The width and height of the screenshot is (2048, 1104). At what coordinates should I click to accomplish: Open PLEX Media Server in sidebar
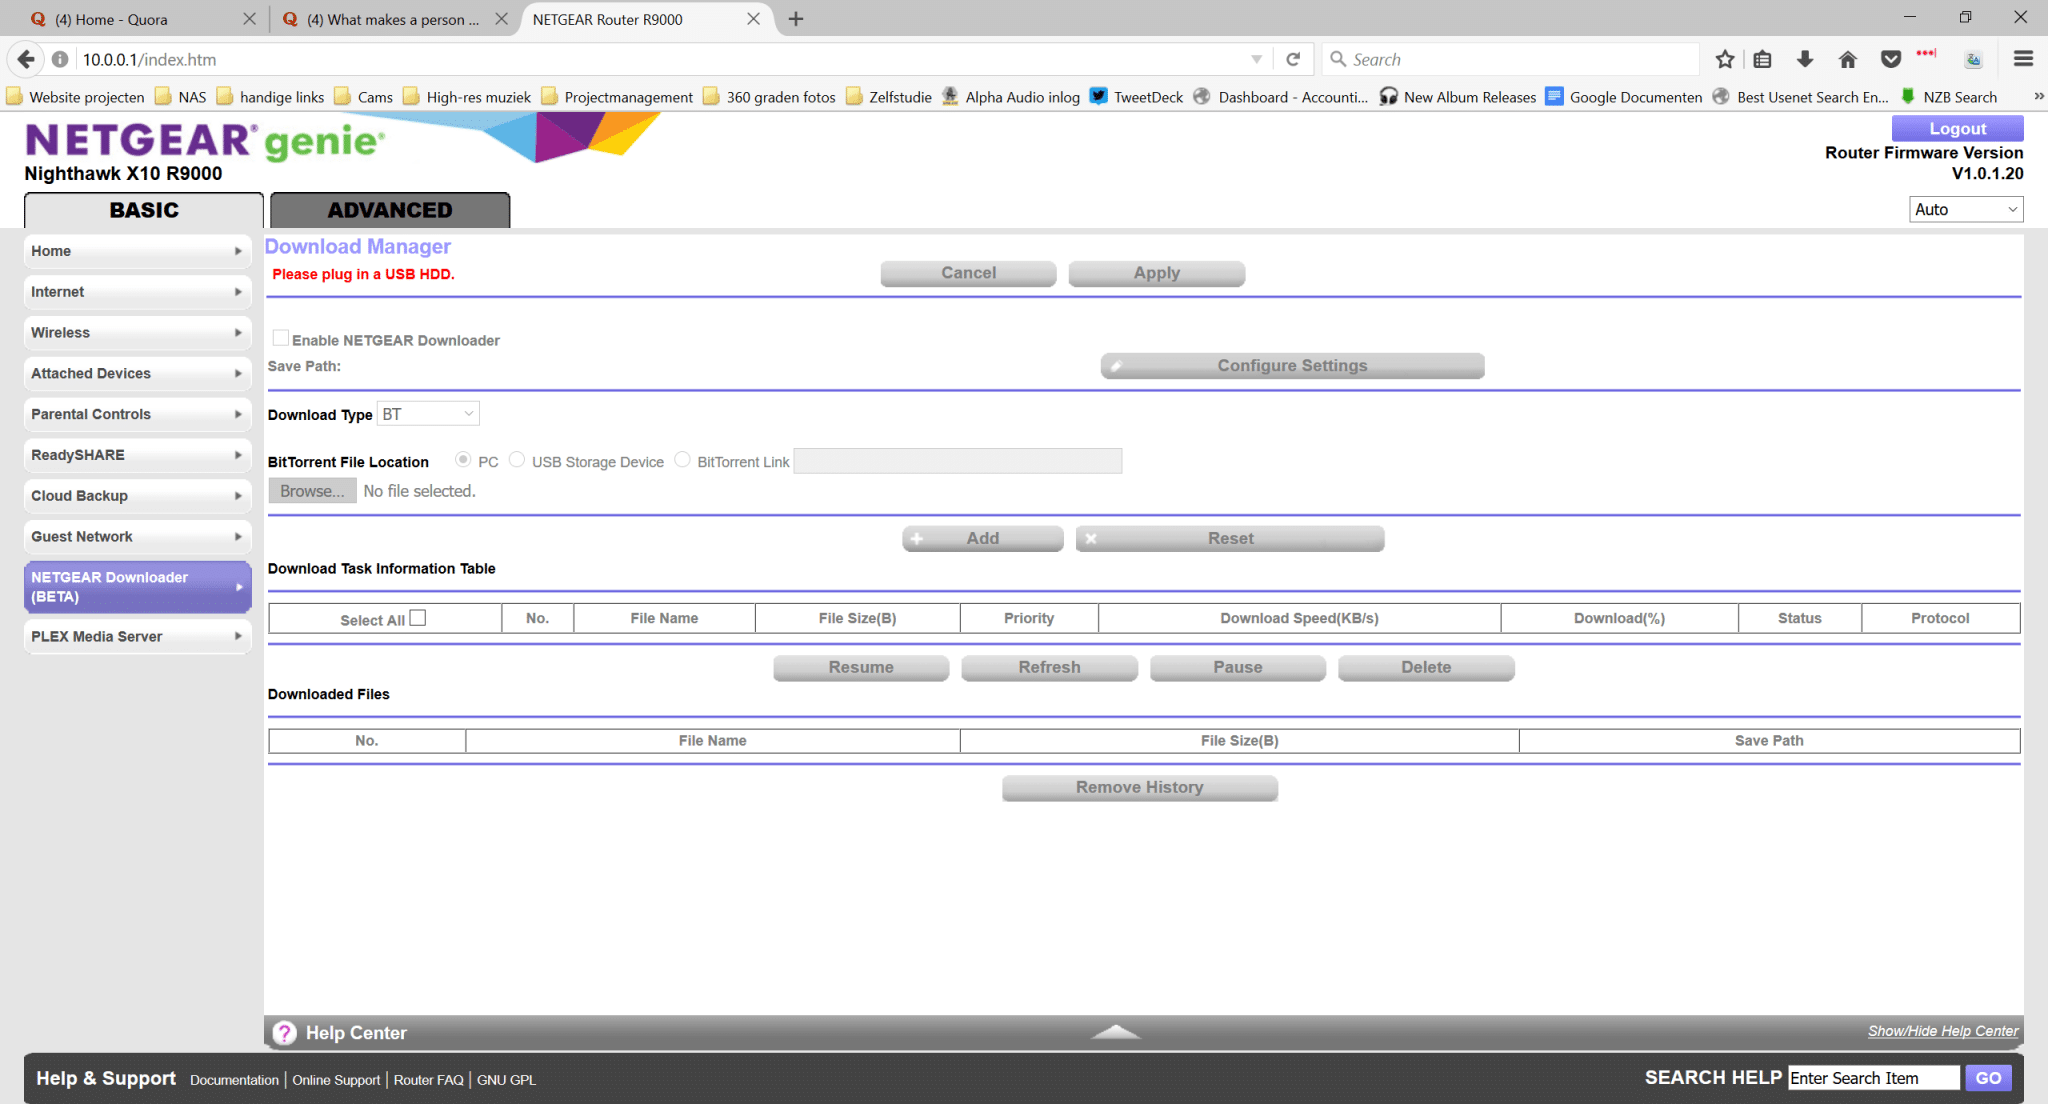[137, 637]
